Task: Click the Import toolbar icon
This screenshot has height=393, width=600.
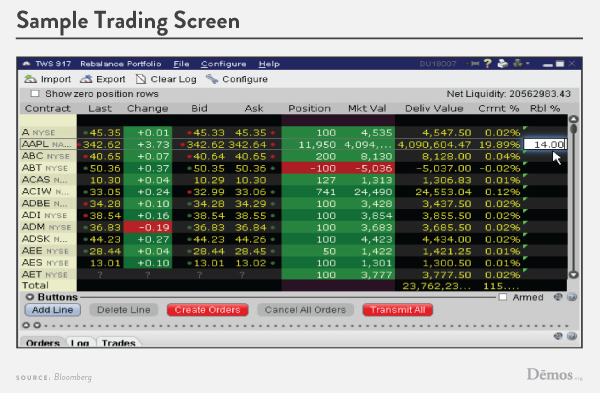Action: coord(30,79)
